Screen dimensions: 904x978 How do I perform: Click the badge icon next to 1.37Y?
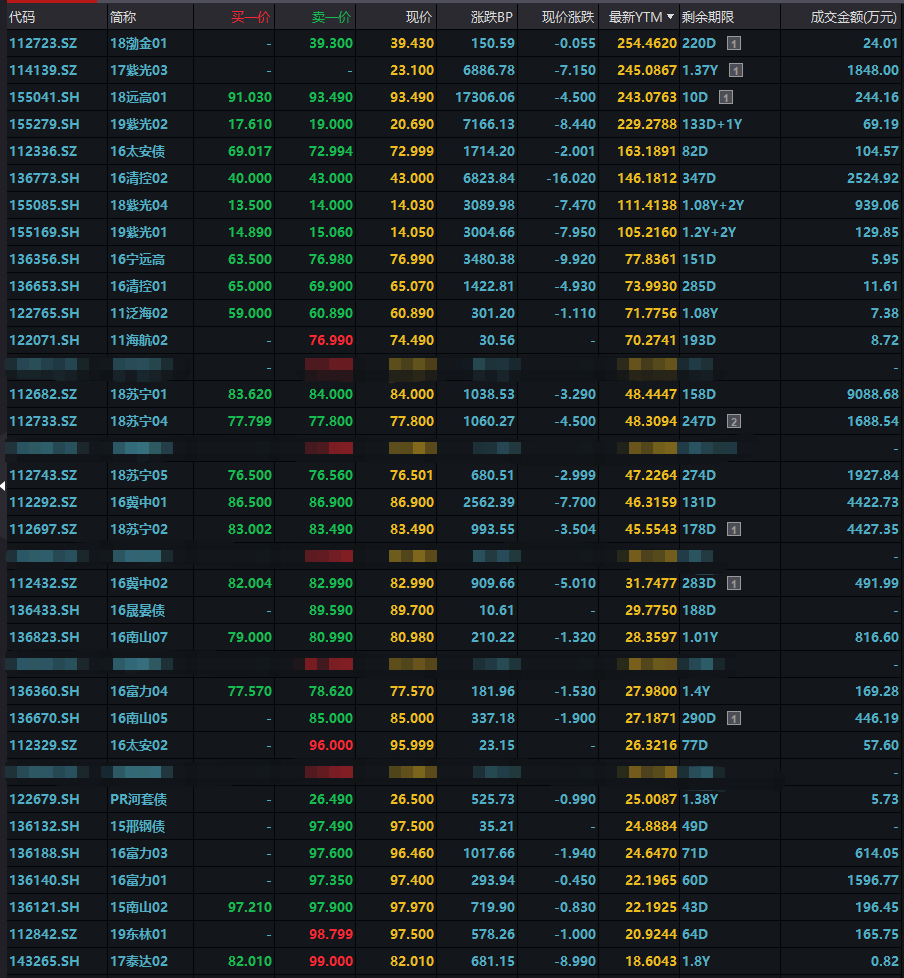(x=736, y=70)
